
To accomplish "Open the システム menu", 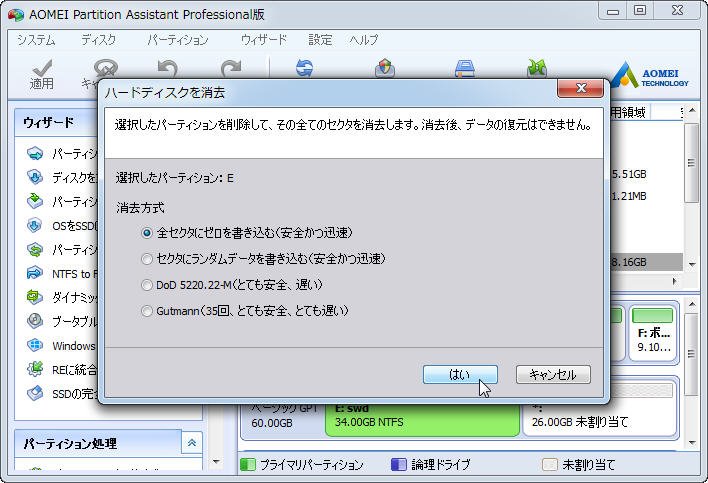I will [x=36, y=40].
